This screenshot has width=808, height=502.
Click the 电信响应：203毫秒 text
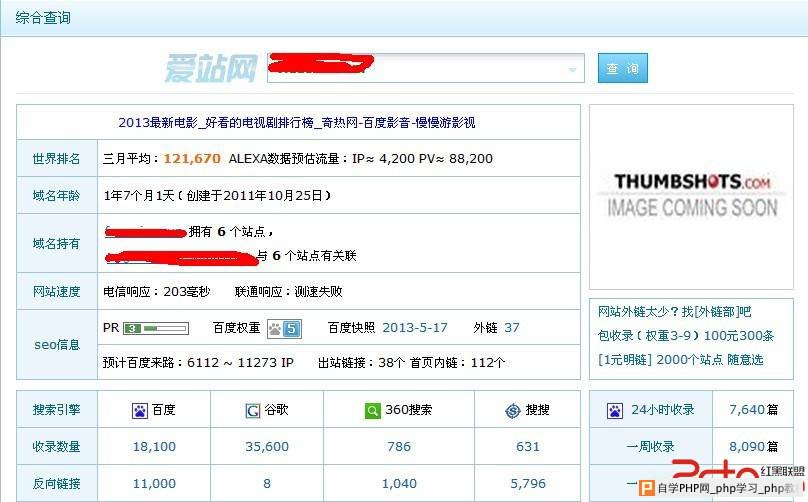tap(157, 292)
